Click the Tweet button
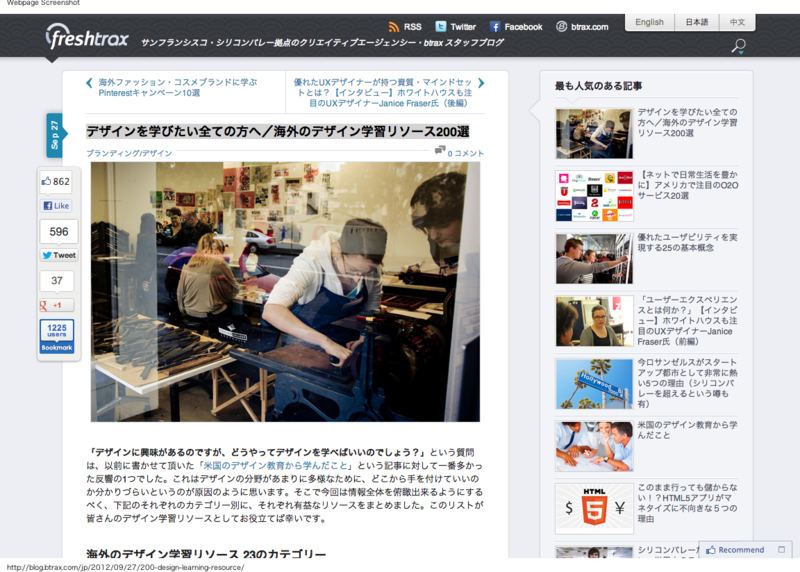Viewport: 800px width, 572px height. (59, 255)
